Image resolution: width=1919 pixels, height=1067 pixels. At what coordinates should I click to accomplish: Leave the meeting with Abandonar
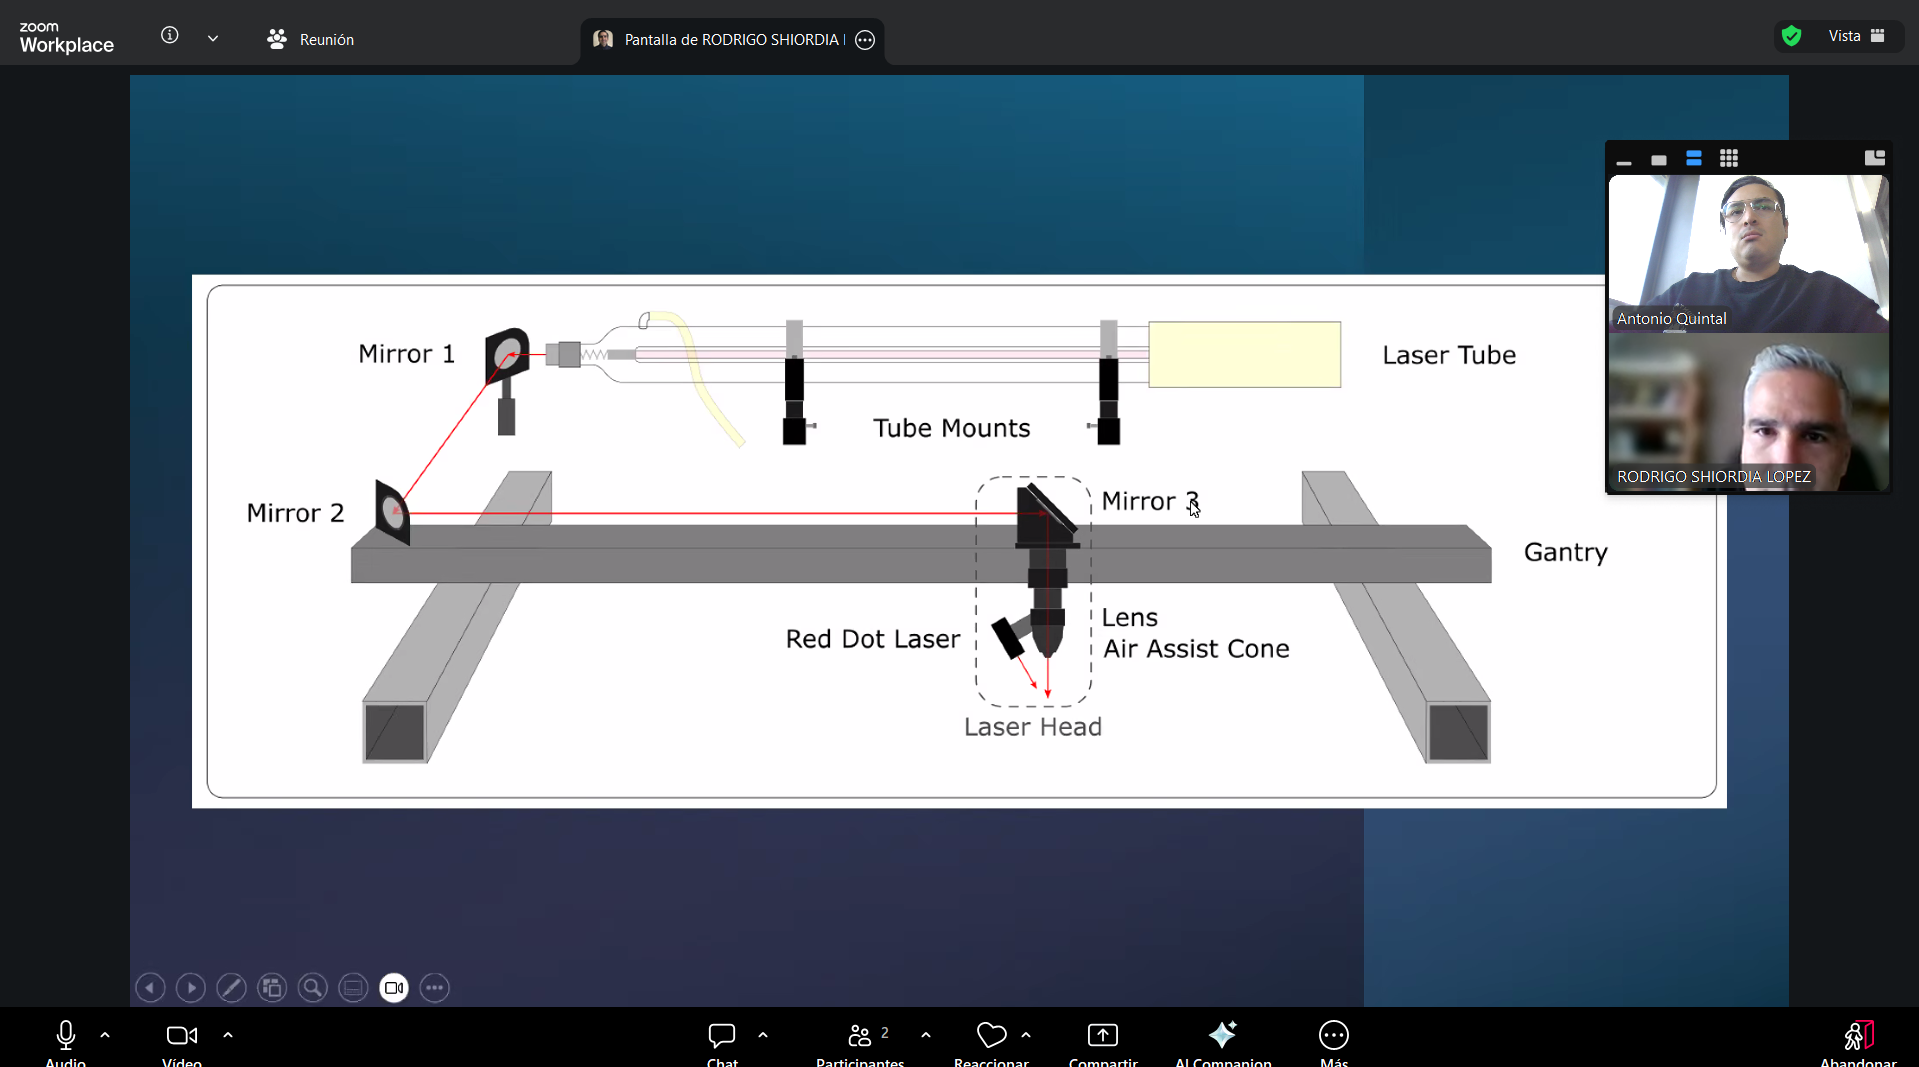(1858, 1042)
